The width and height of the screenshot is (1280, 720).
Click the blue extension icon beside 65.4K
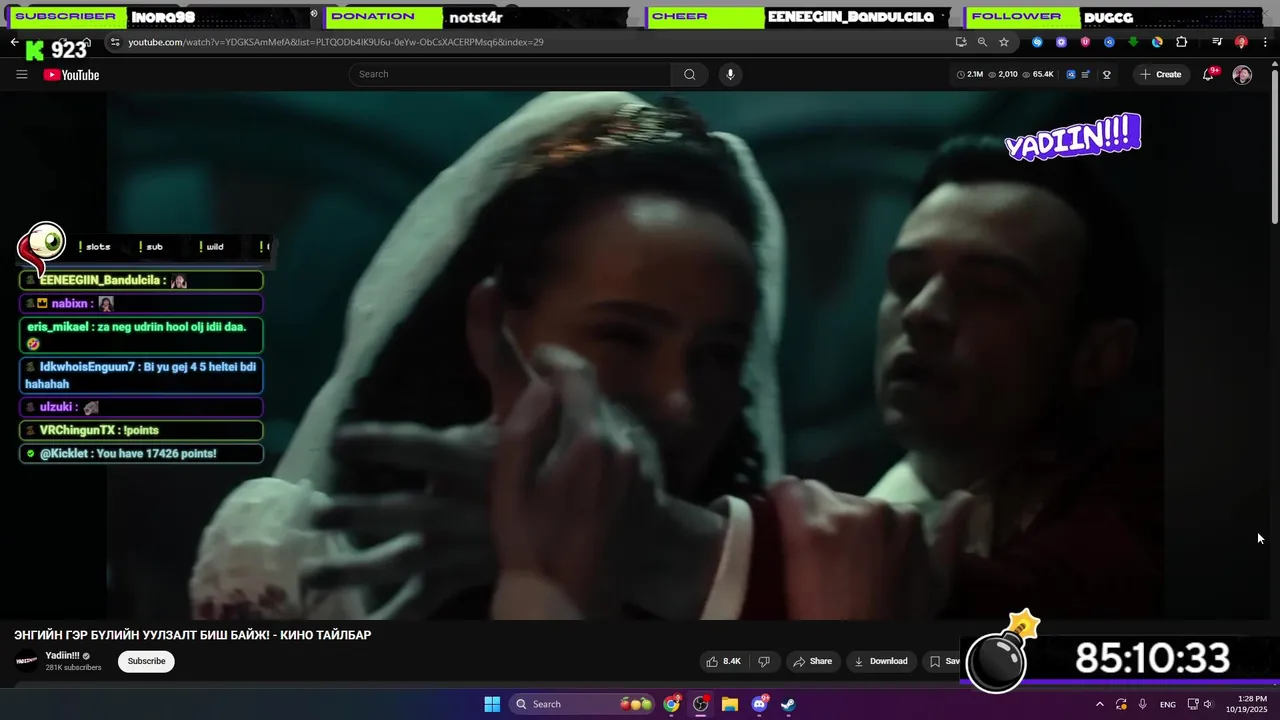pos(1071,74)
